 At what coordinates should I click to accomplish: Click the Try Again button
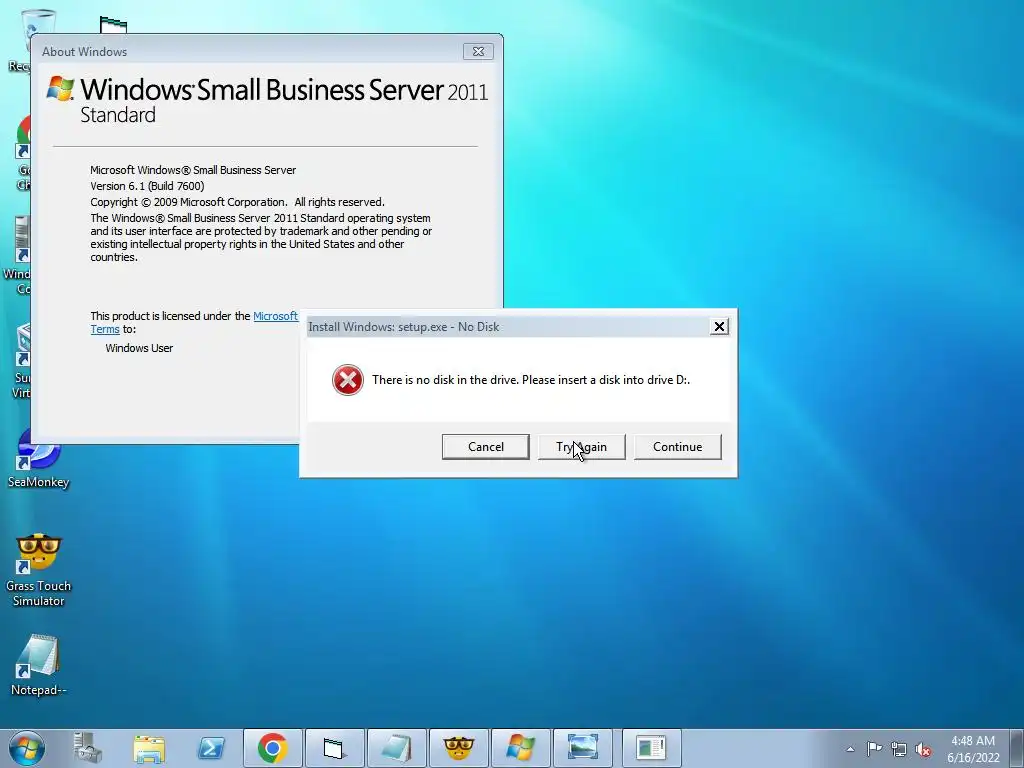point(581,447)
